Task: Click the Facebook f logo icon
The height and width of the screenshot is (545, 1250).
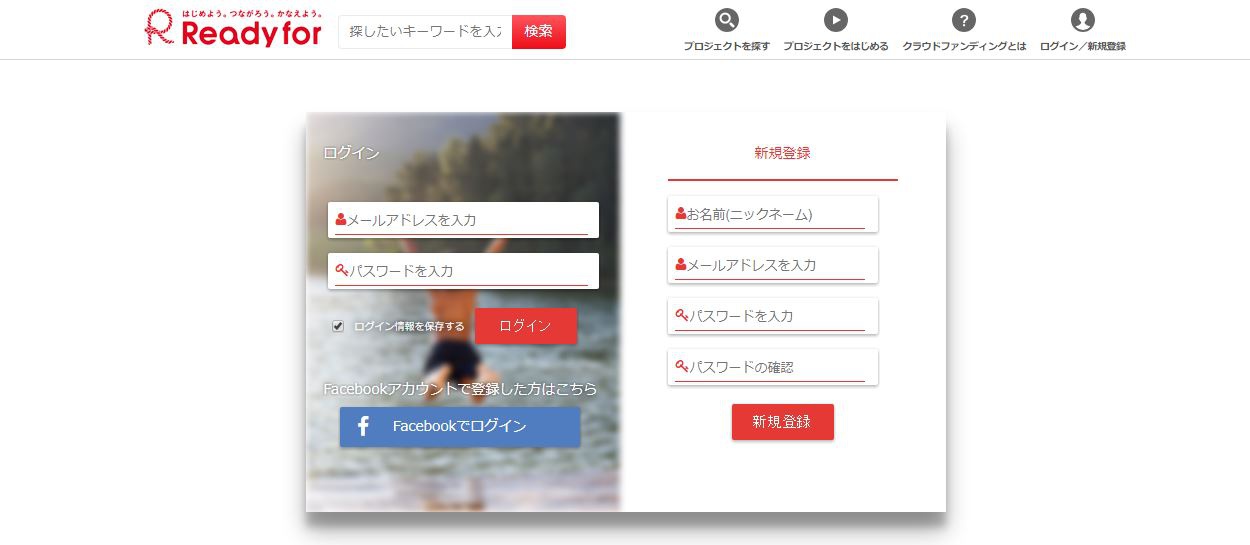Action: click(363, 427)
